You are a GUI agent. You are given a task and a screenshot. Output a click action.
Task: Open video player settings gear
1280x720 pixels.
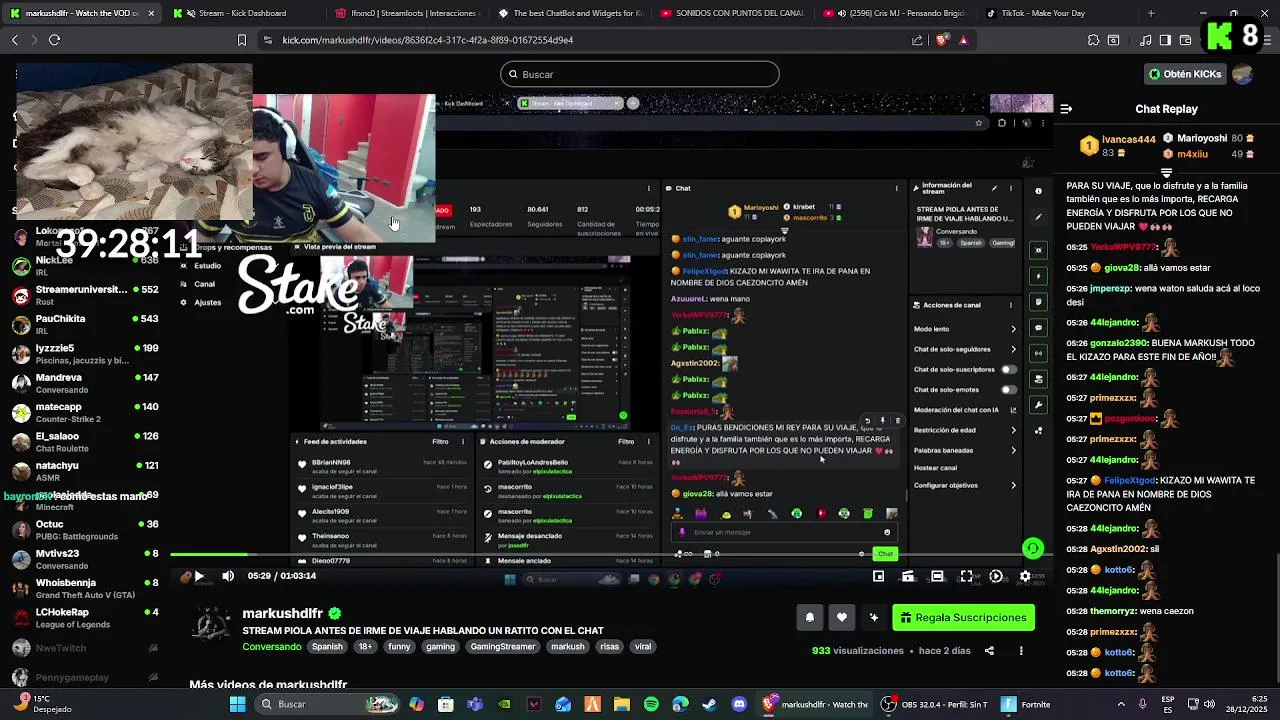pyautogui.click(x=1025, y=576)
